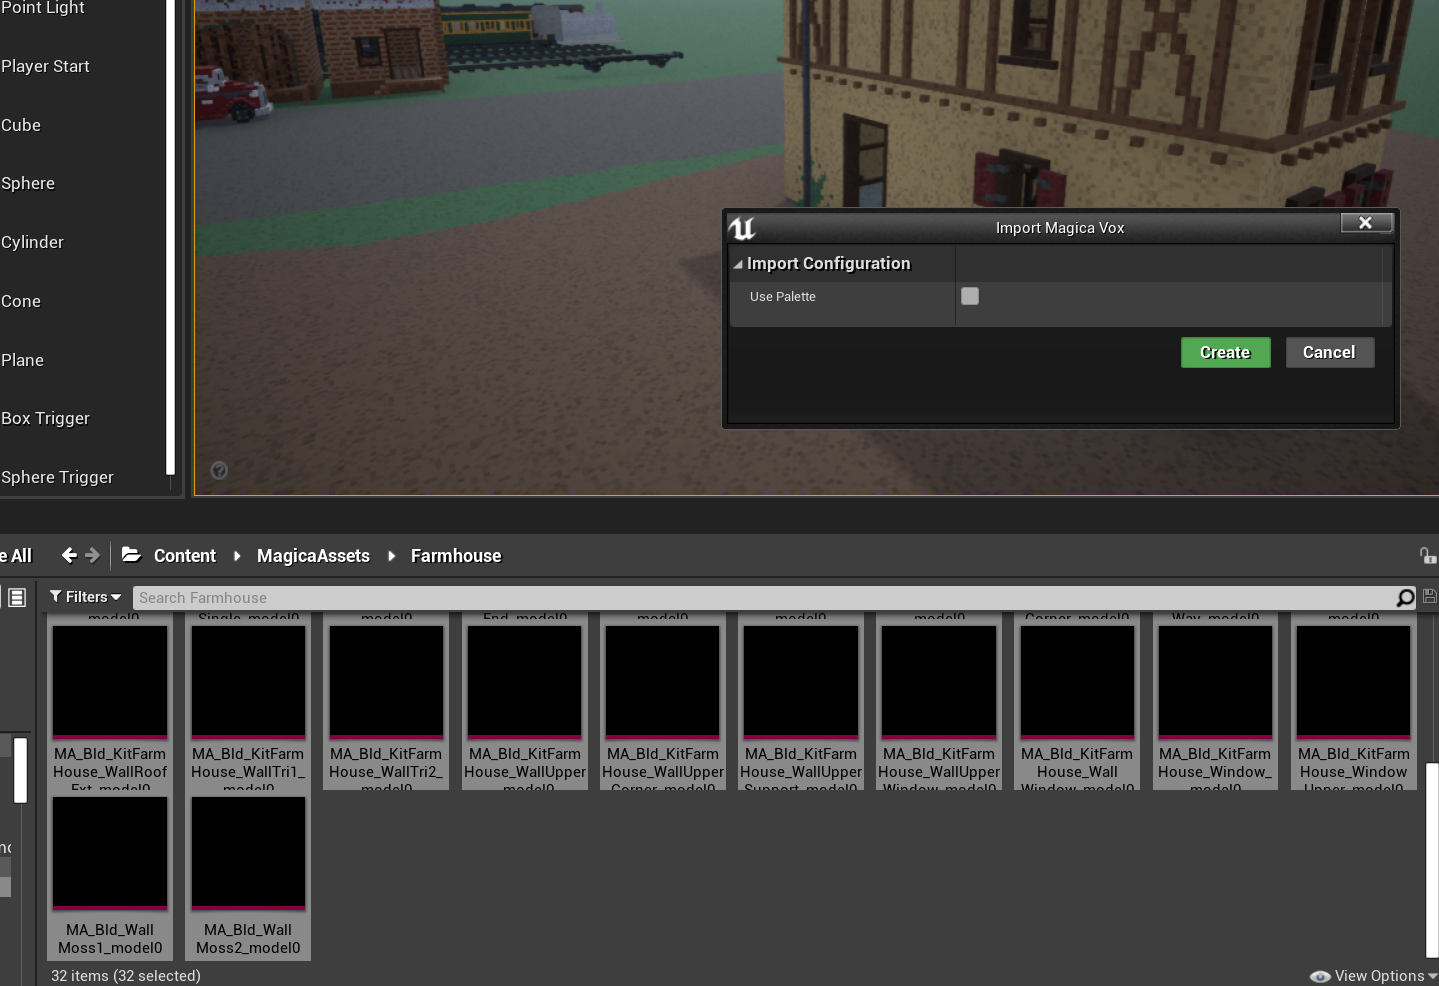1439x986 pixels.
Task: Select the MA_Bld_Wall Moss1_model0 thumbnail
Action: pyautogui.click(x=109, y=853)
